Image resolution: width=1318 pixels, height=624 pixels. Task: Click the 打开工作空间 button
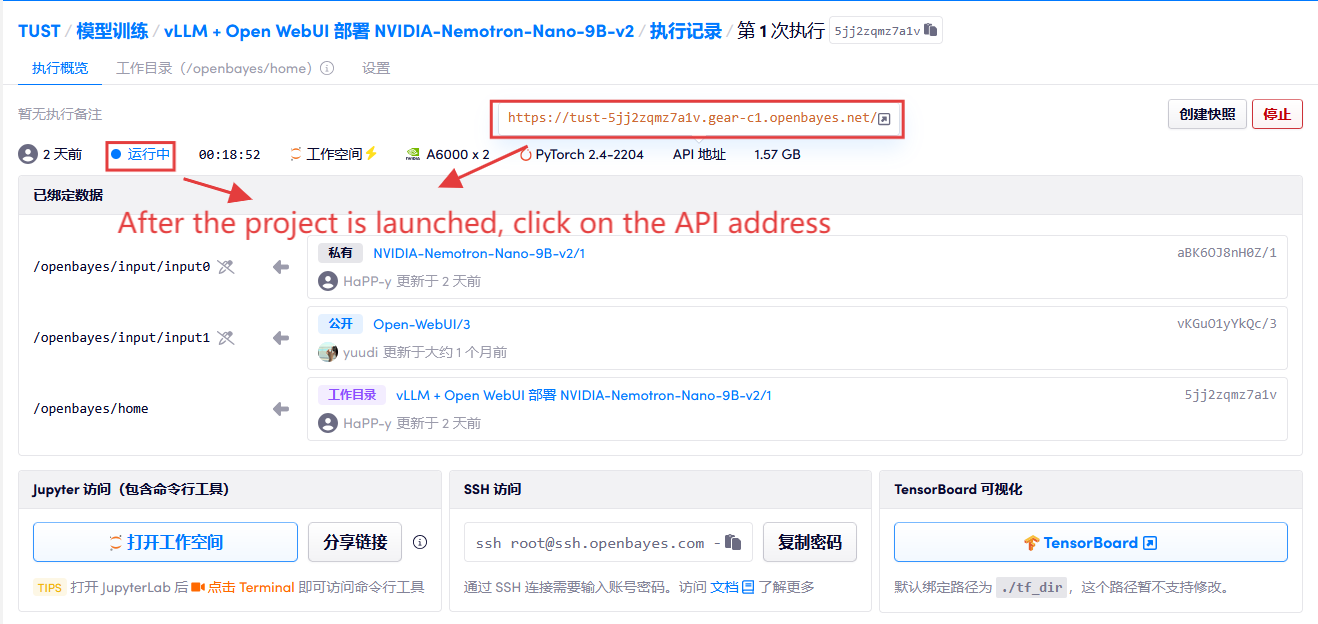click(x=165, y=542)
